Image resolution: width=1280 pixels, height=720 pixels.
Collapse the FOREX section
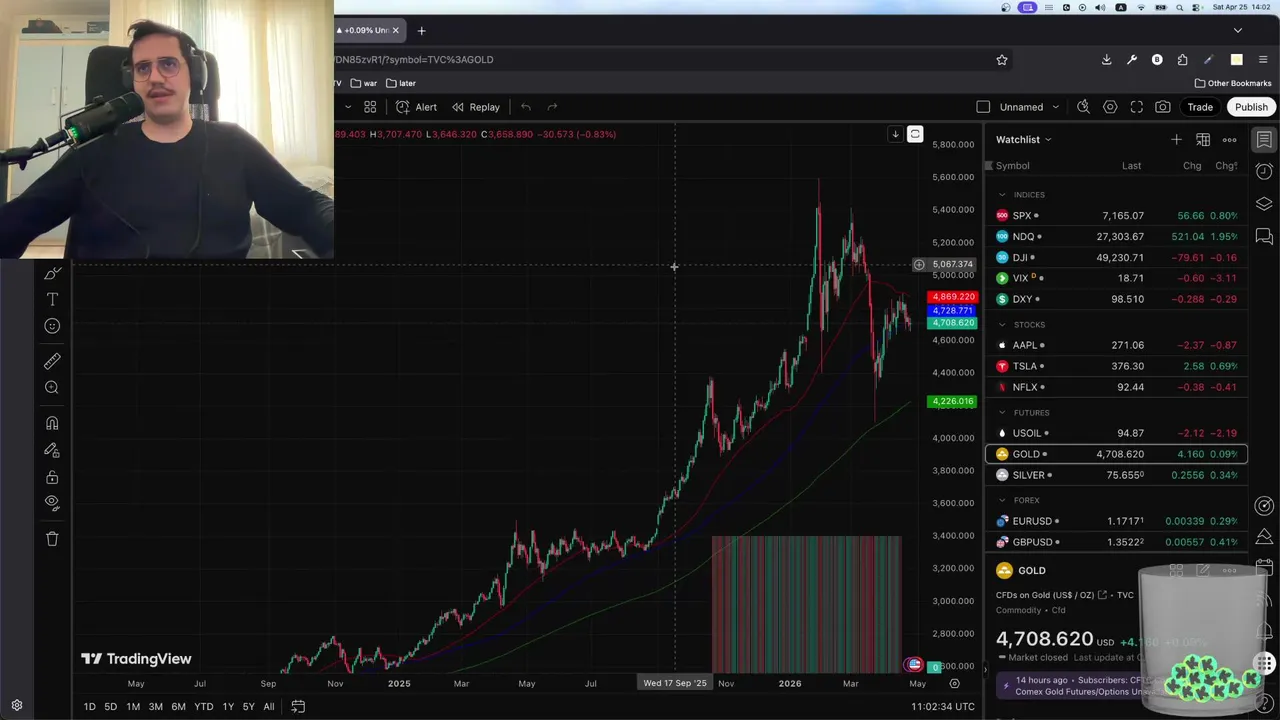click(1002, 500)
